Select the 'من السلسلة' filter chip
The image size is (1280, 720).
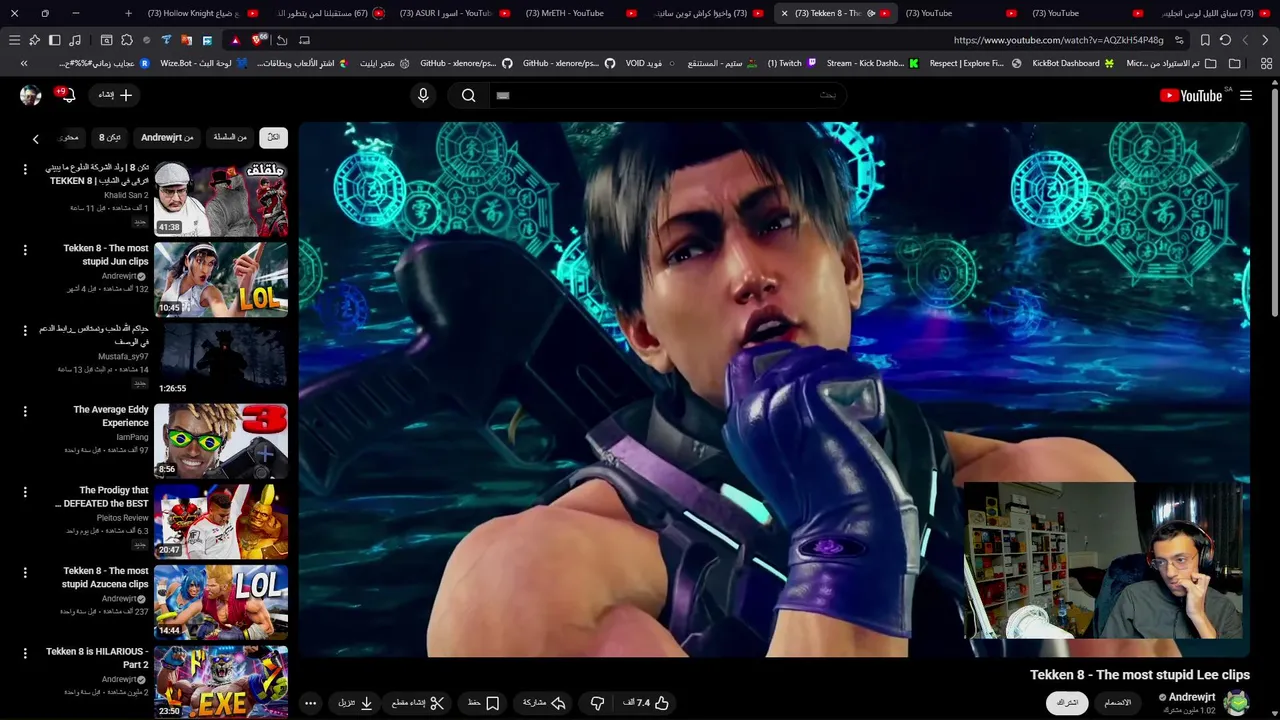pyautogui.click(x=230, y=137)
